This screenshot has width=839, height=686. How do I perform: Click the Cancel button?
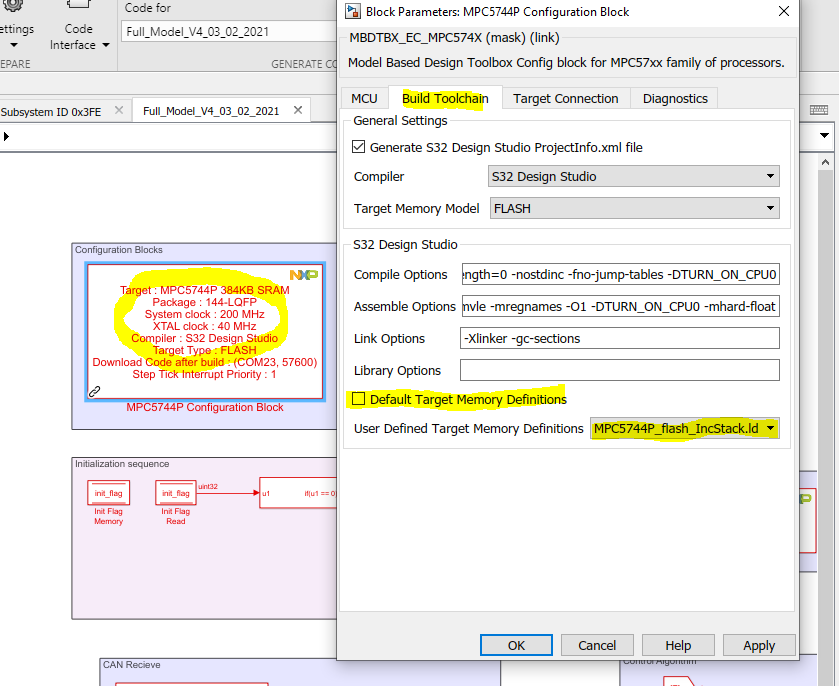click(597, 645)
